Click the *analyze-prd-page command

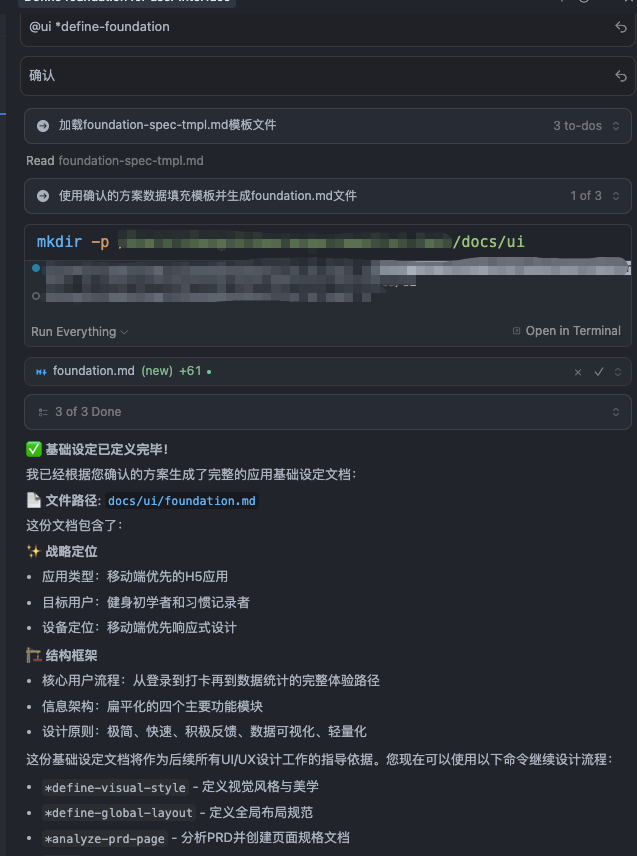(104, 839)
